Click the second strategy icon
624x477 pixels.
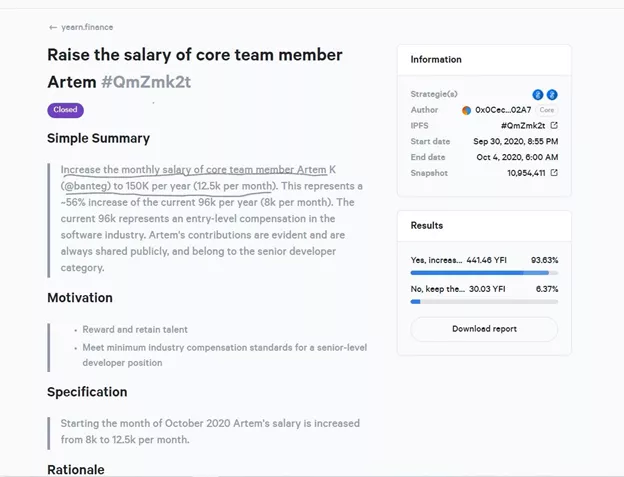(x=552, y=95)
